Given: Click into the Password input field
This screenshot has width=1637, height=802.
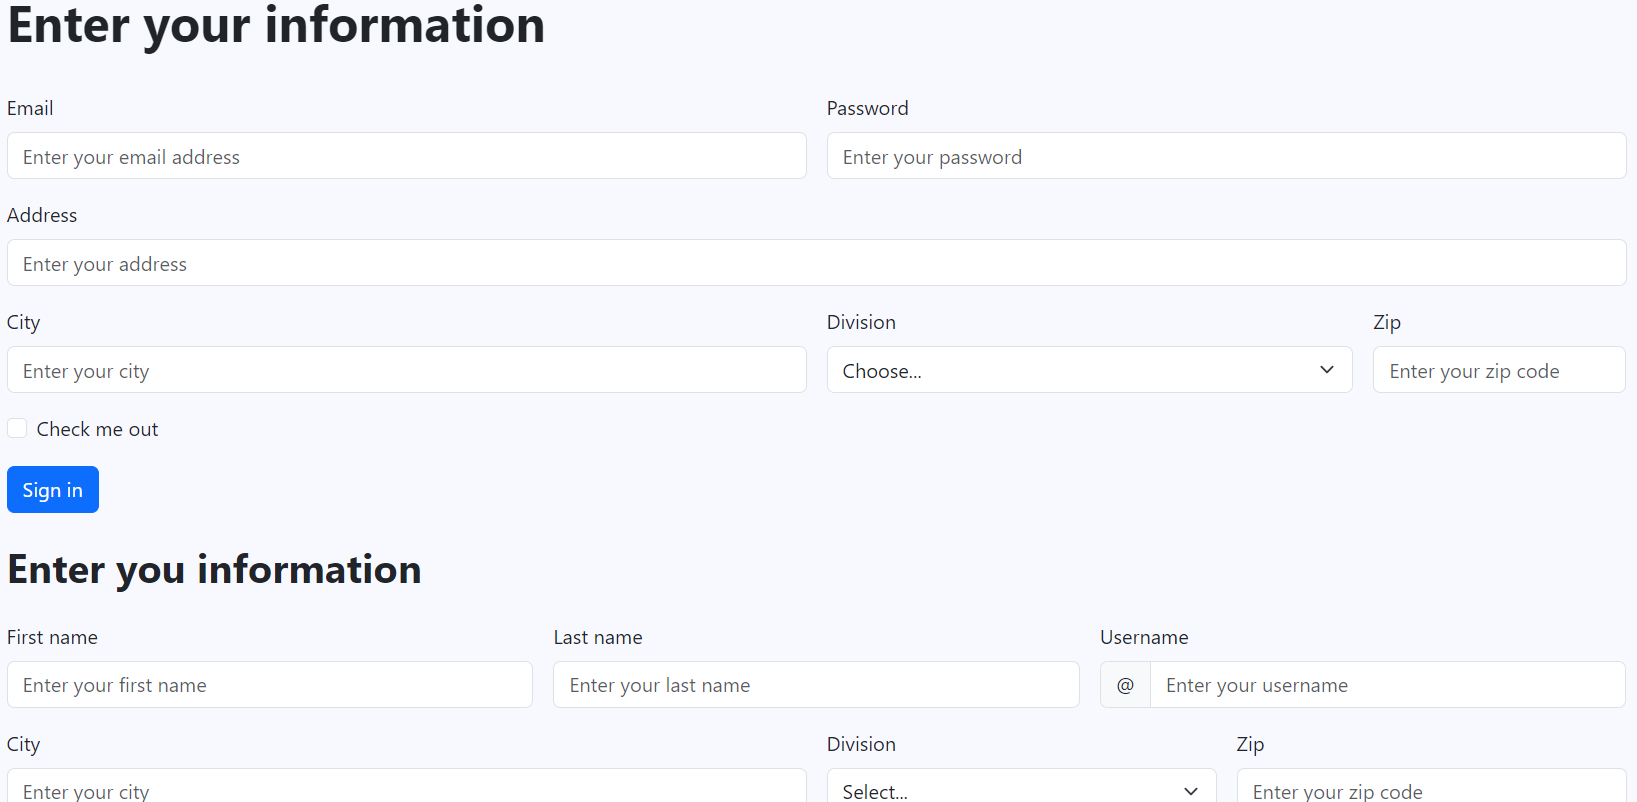Looking at the screenshot, I should (x=1226, y=156).
